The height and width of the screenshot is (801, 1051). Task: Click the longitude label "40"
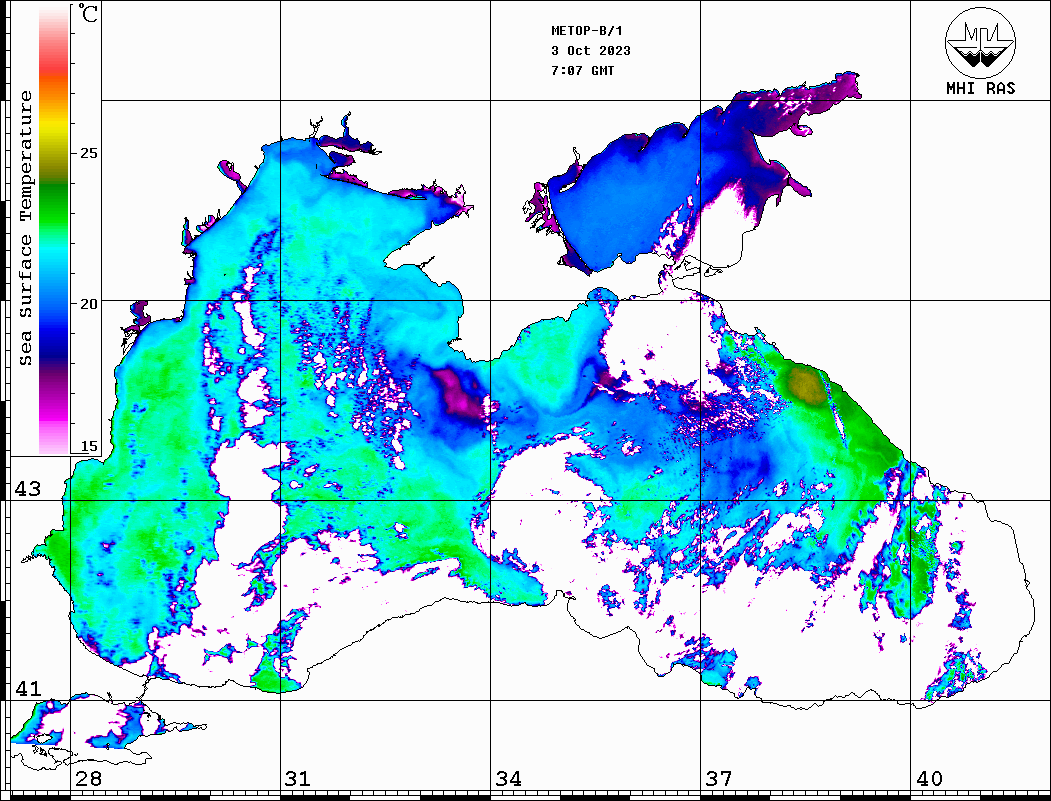point(928,778)
